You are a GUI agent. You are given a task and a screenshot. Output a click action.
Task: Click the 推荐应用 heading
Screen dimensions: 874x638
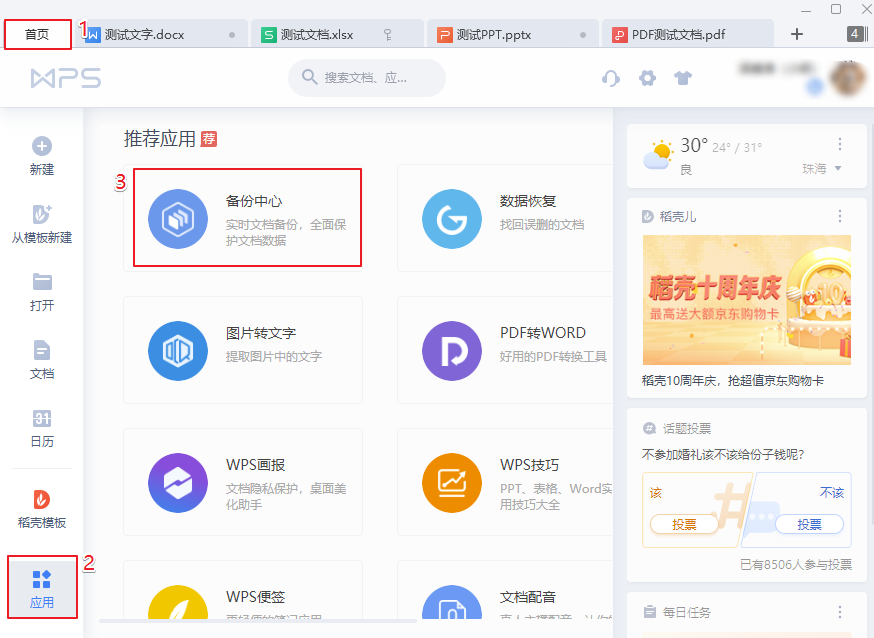[x=159, y=139]
